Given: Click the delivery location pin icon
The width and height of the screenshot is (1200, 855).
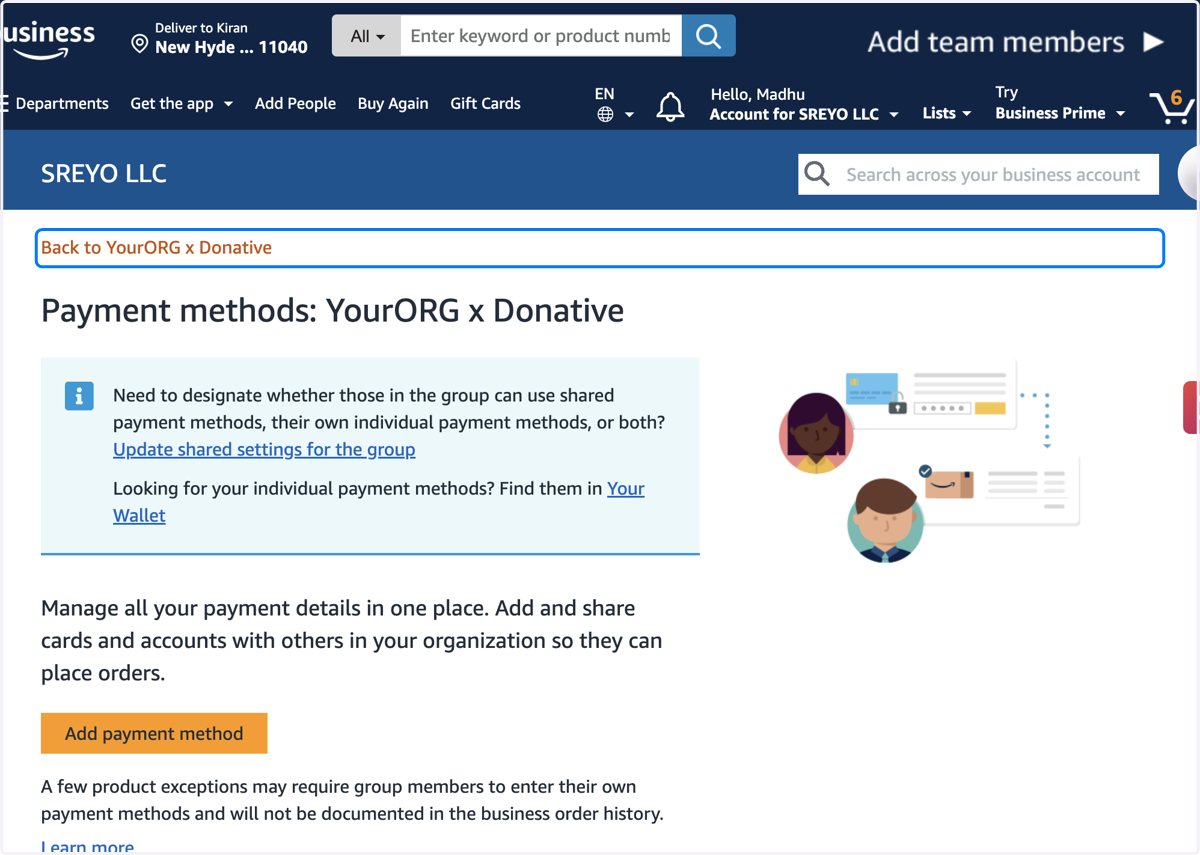Looking at the screenshot, I should 140,44.
